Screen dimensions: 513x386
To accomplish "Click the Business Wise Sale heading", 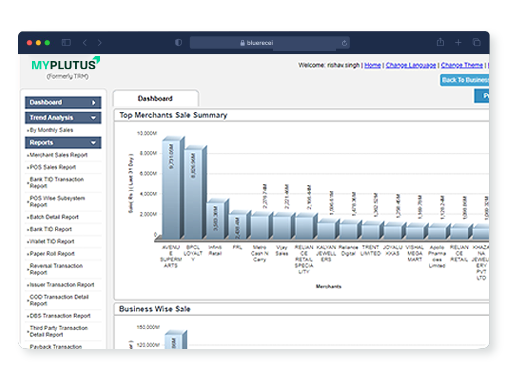I will (155, 309).
